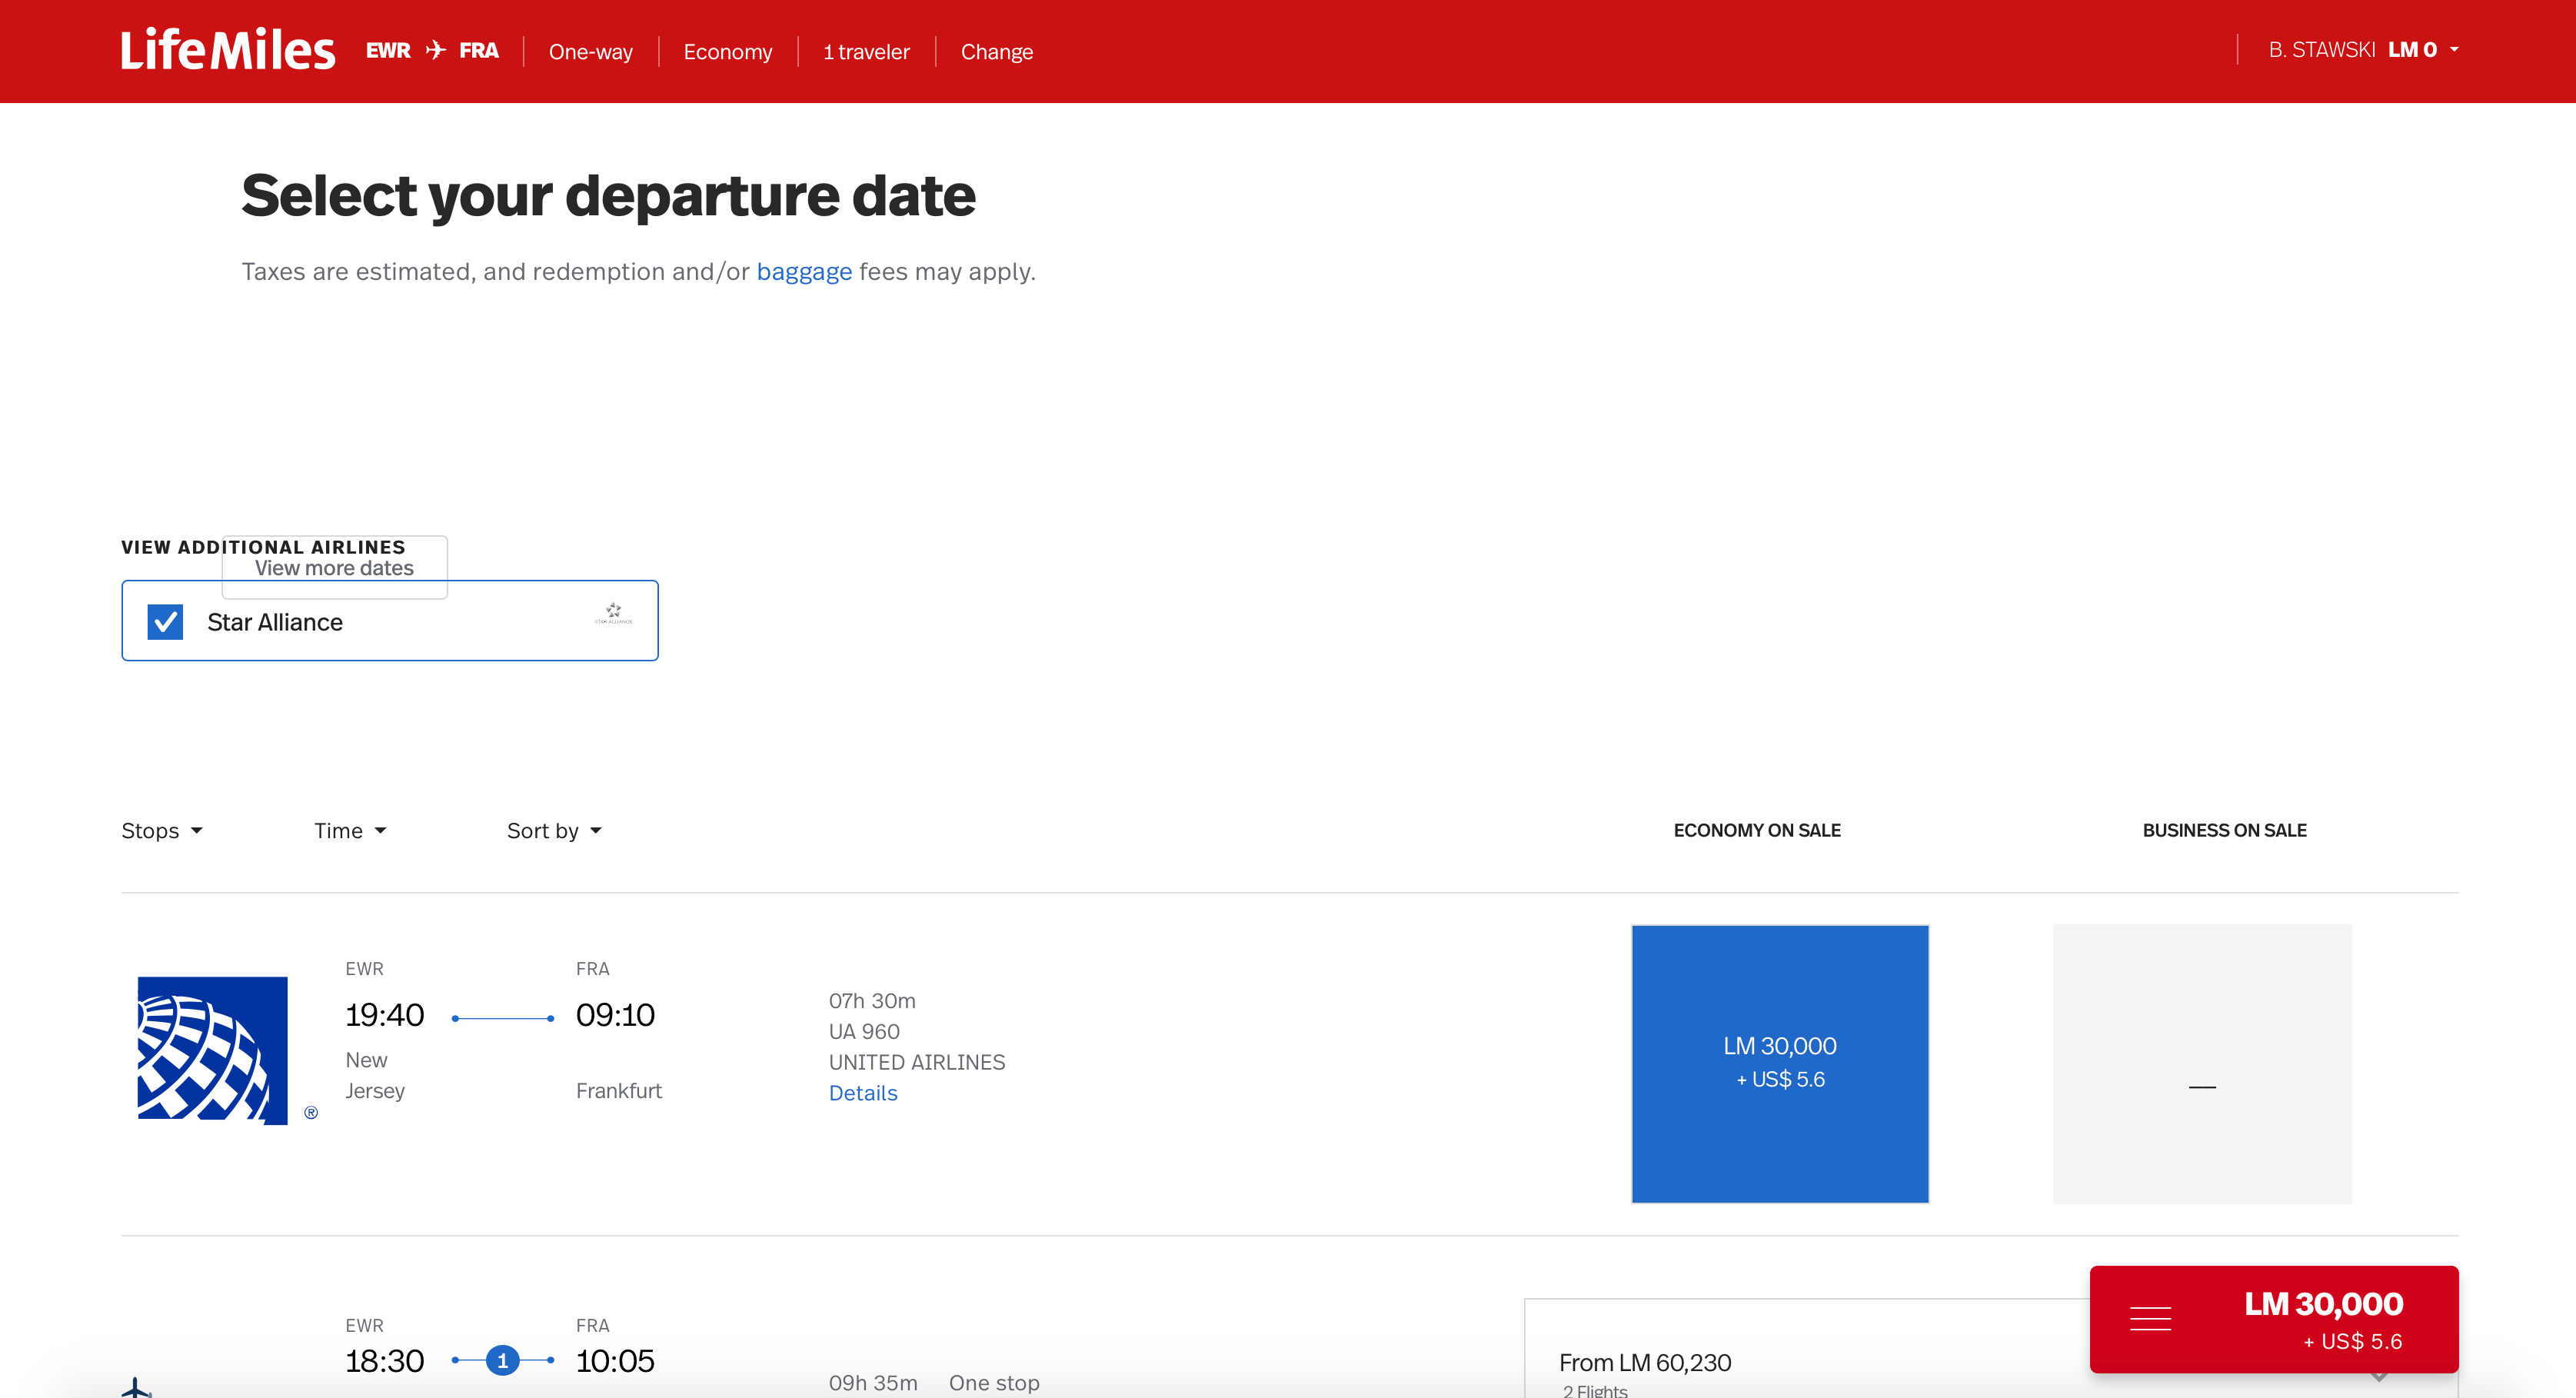The height and width of the screenshot is (1398, 2576).
Task: Click the red LM 30,000 price summary button
Action: (x=2274, y=1319)
